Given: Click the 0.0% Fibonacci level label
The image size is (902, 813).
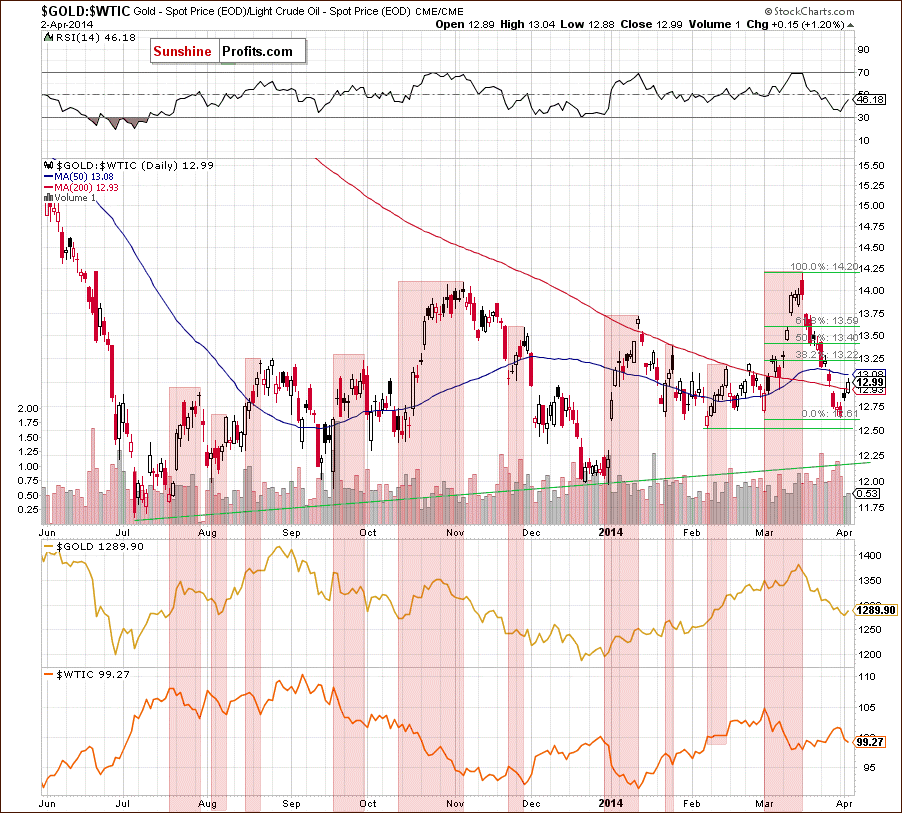Looking at the screenshot, I should [x=830, y=414].
